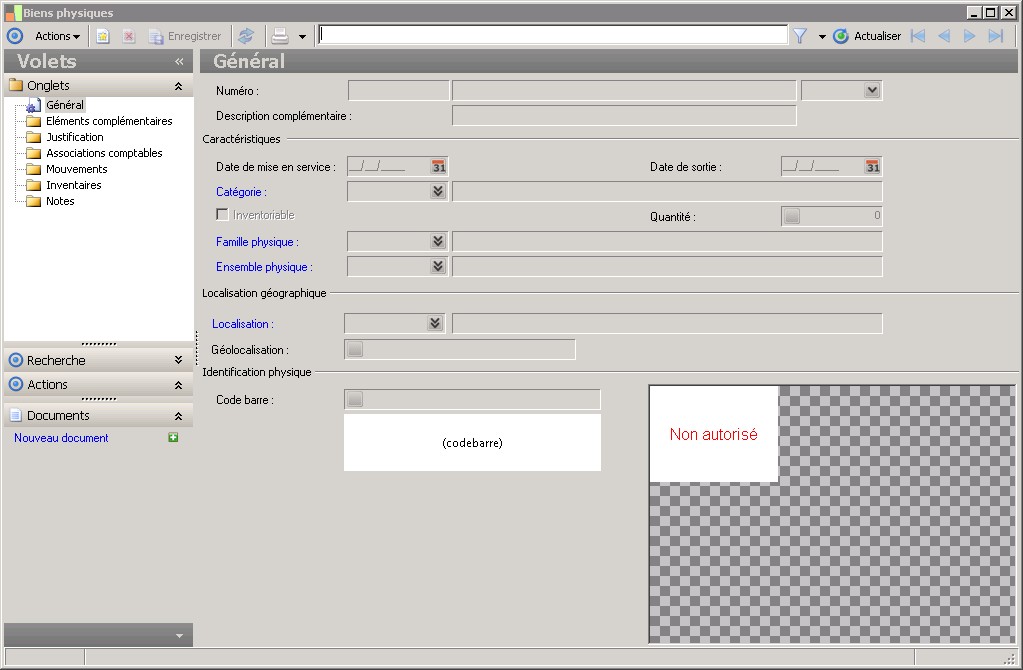Click the printer icon
This screenshot has height=670, width=1023.
[280, 37]
